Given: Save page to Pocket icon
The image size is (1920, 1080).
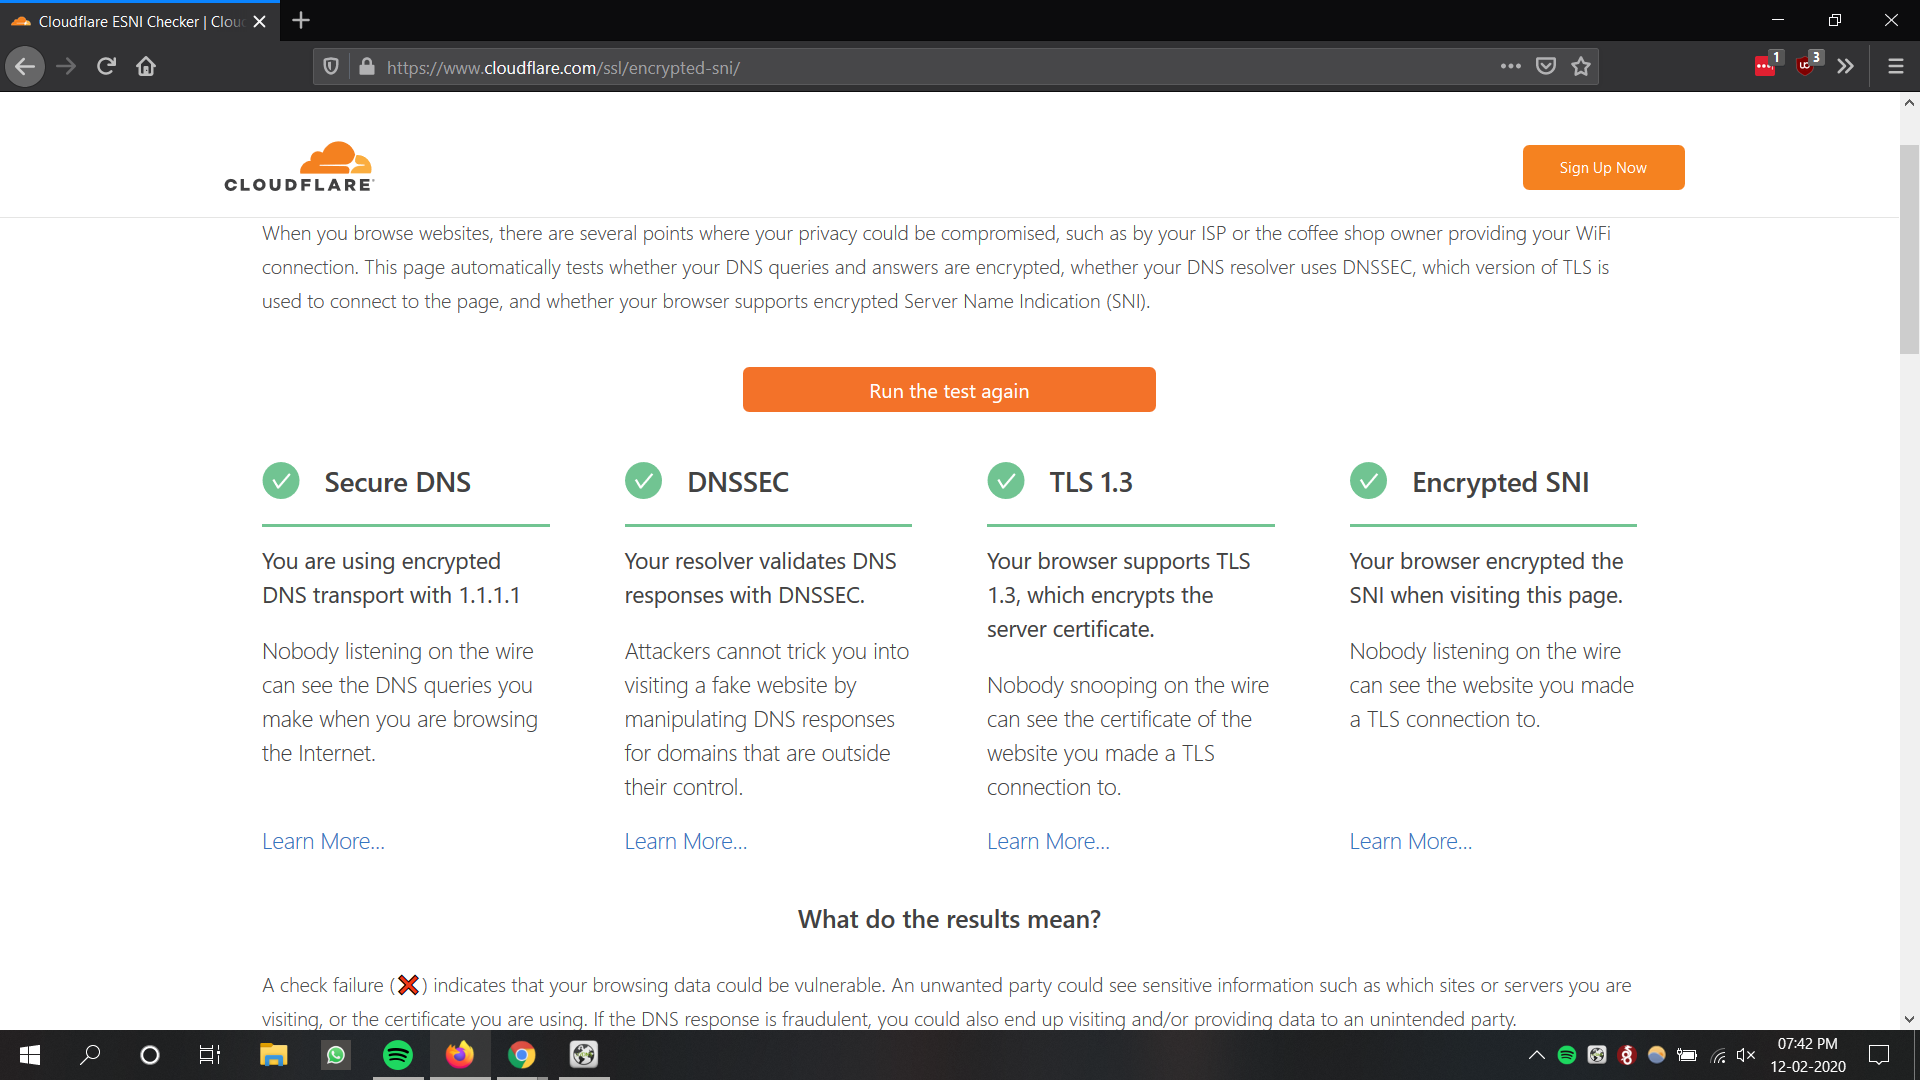Looking at the screenshot, I should 1546,67.
